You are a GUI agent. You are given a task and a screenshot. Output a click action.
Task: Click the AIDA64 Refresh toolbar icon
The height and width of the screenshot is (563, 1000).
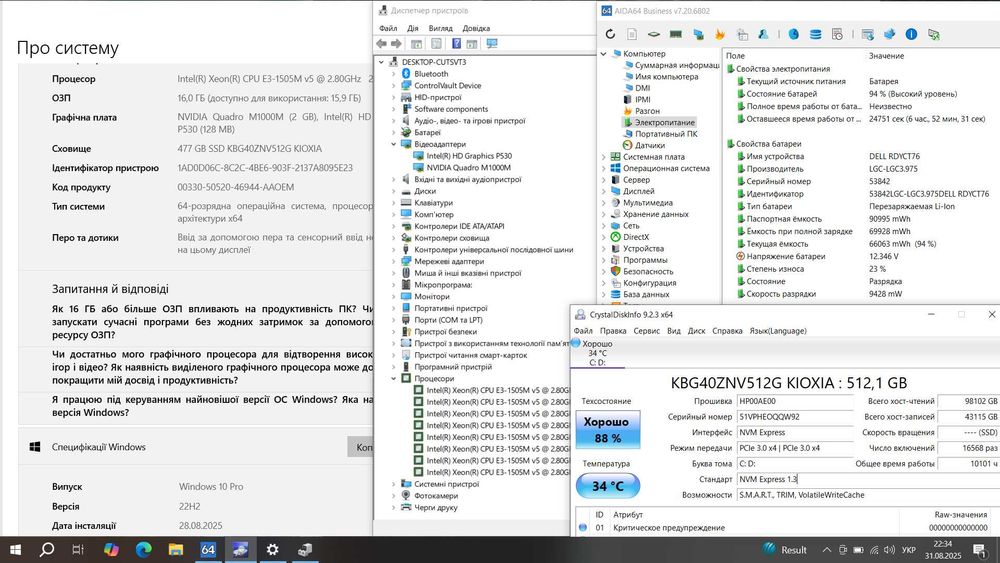(610, 34)
